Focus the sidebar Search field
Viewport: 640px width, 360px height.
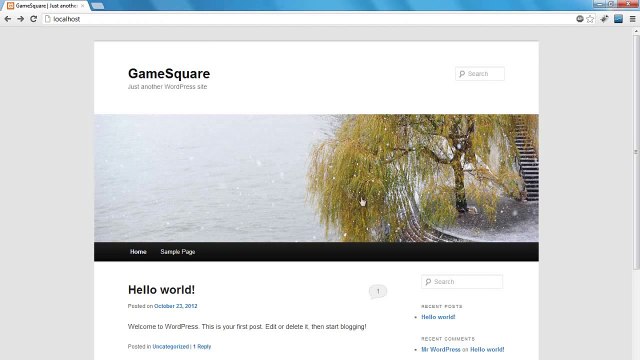(462, 282)
